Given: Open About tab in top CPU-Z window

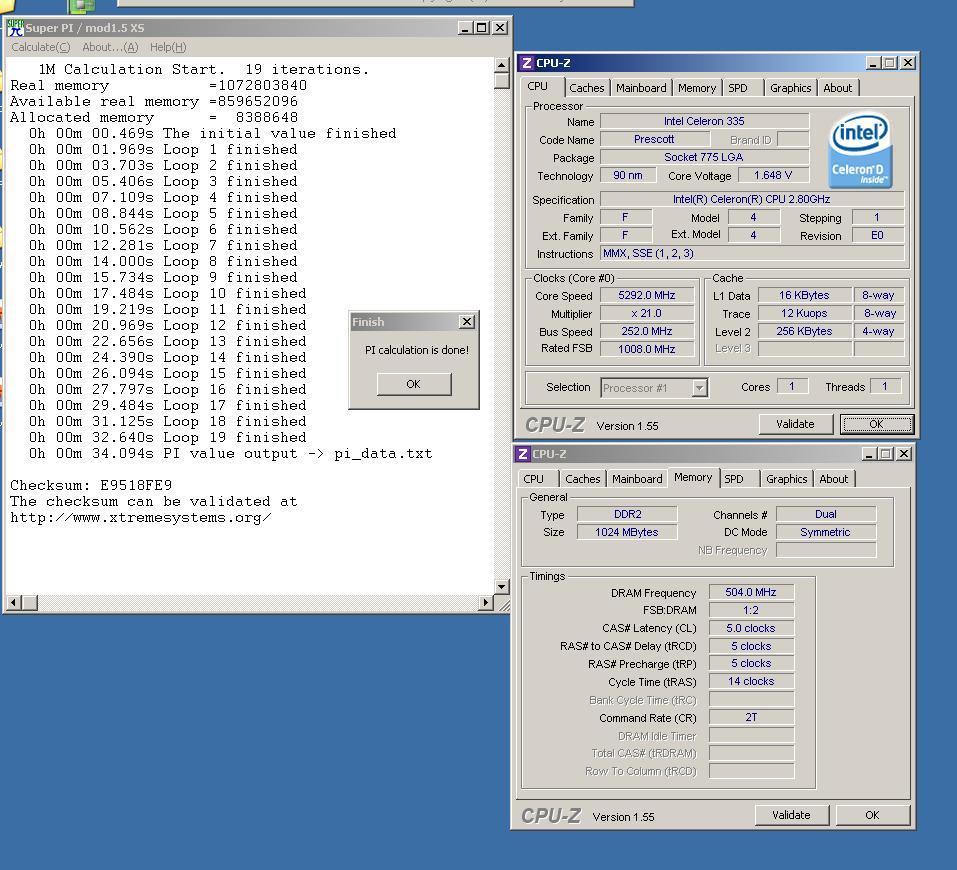Looking at the screenshot, I should 837,88.
